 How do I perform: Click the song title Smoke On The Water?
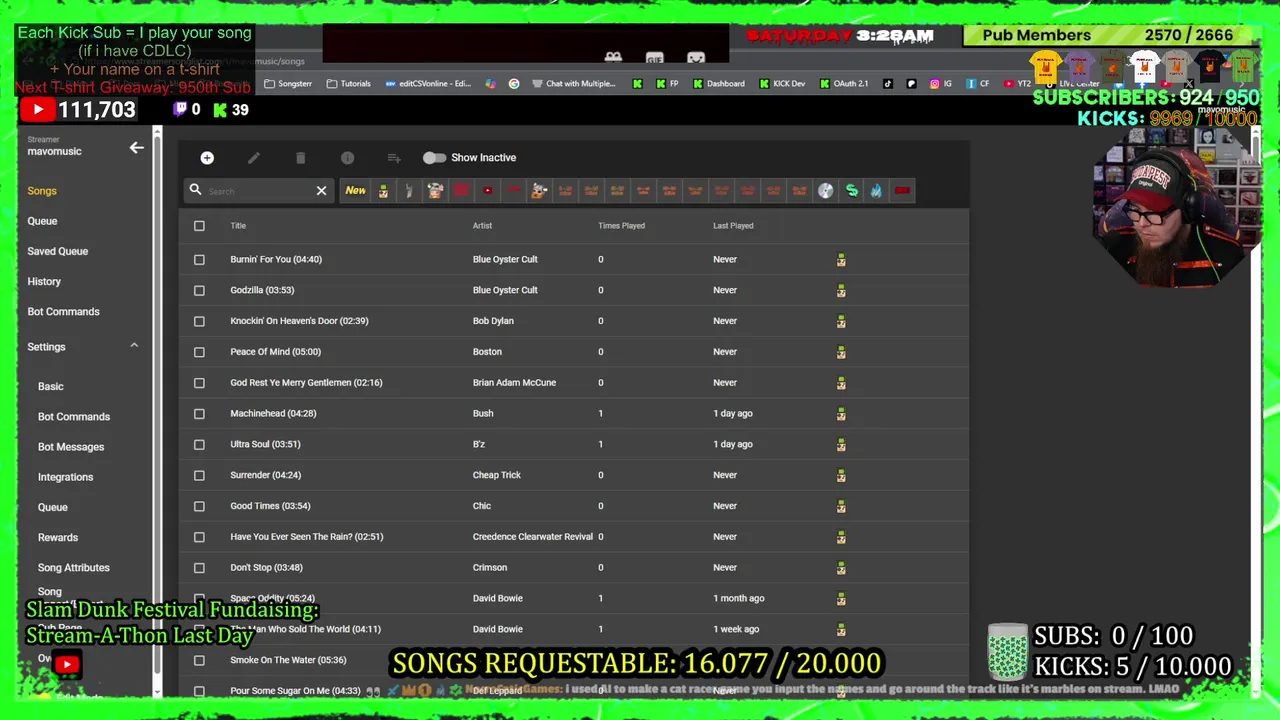(x=288, y=660)
